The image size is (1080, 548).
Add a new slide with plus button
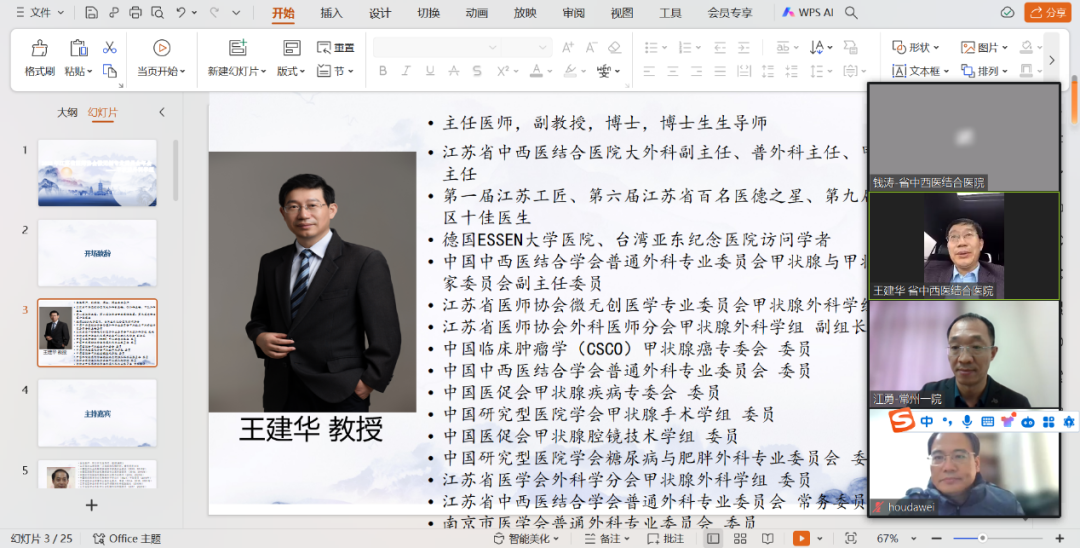pos(92,505)
